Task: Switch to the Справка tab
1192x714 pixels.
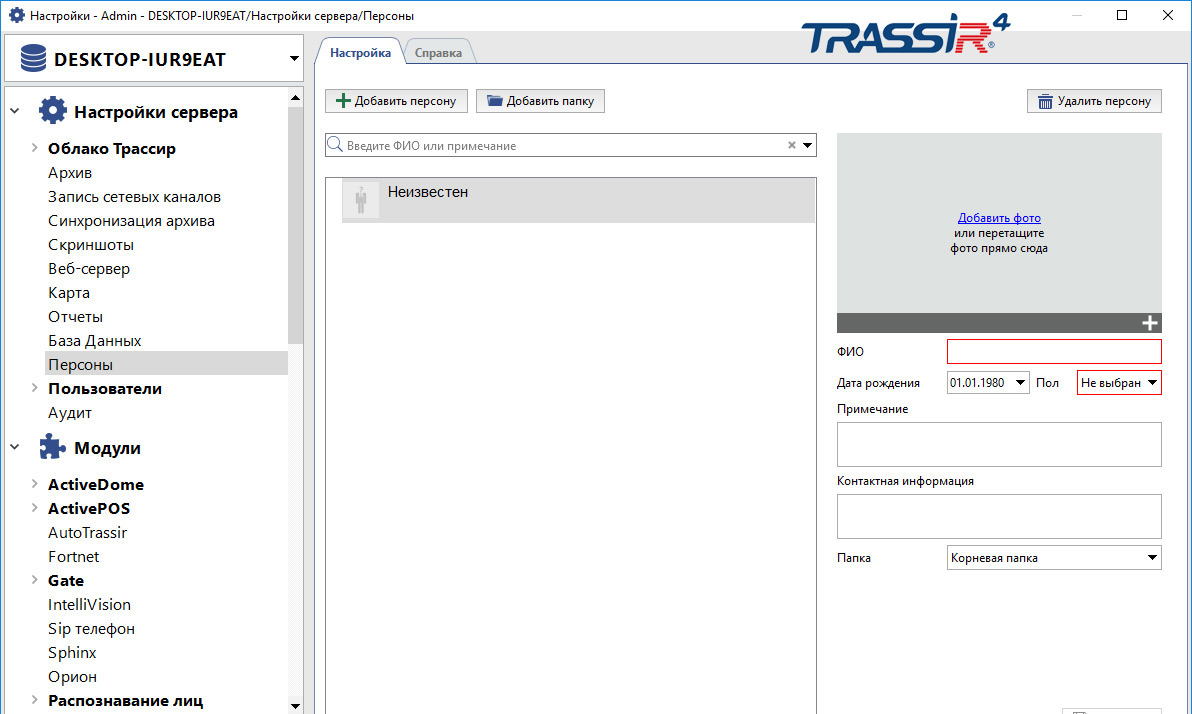Action: coord(439,52)
